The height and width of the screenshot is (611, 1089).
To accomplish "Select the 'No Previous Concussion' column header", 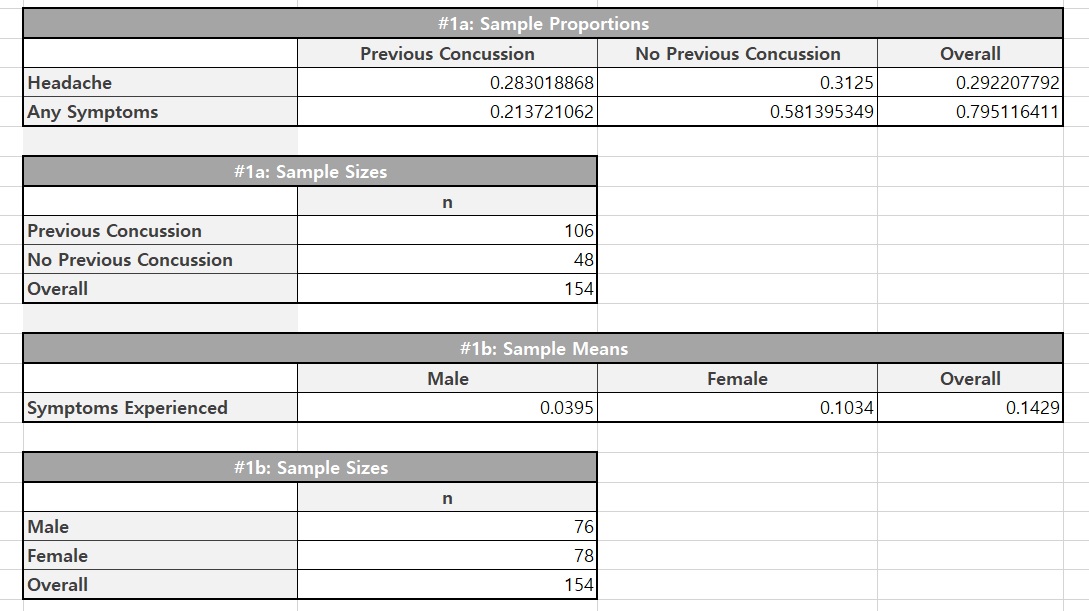I will point(737,53).
